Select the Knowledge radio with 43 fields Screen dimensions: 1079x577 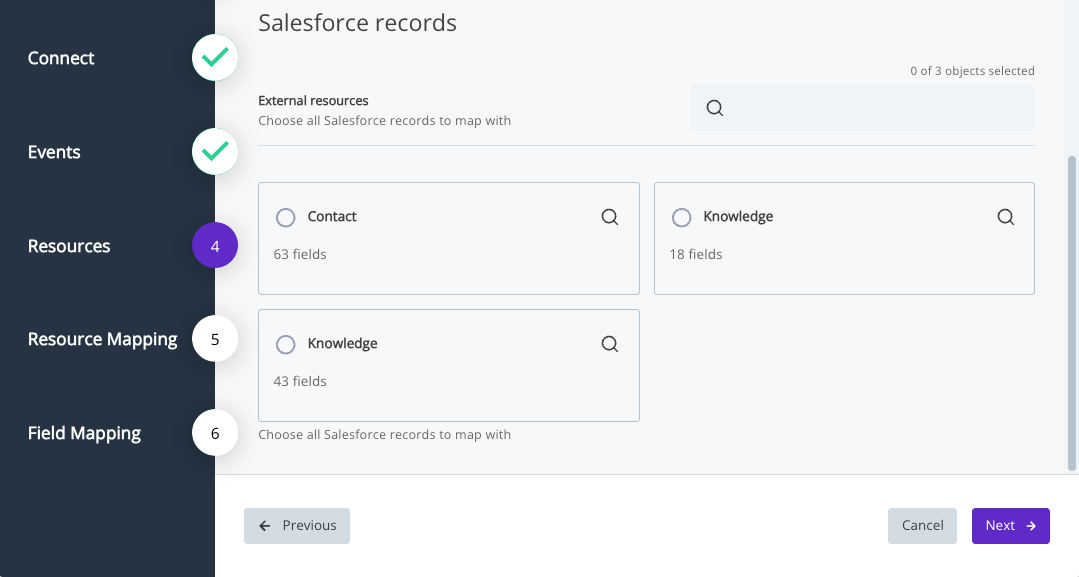[x=286, y=344]
